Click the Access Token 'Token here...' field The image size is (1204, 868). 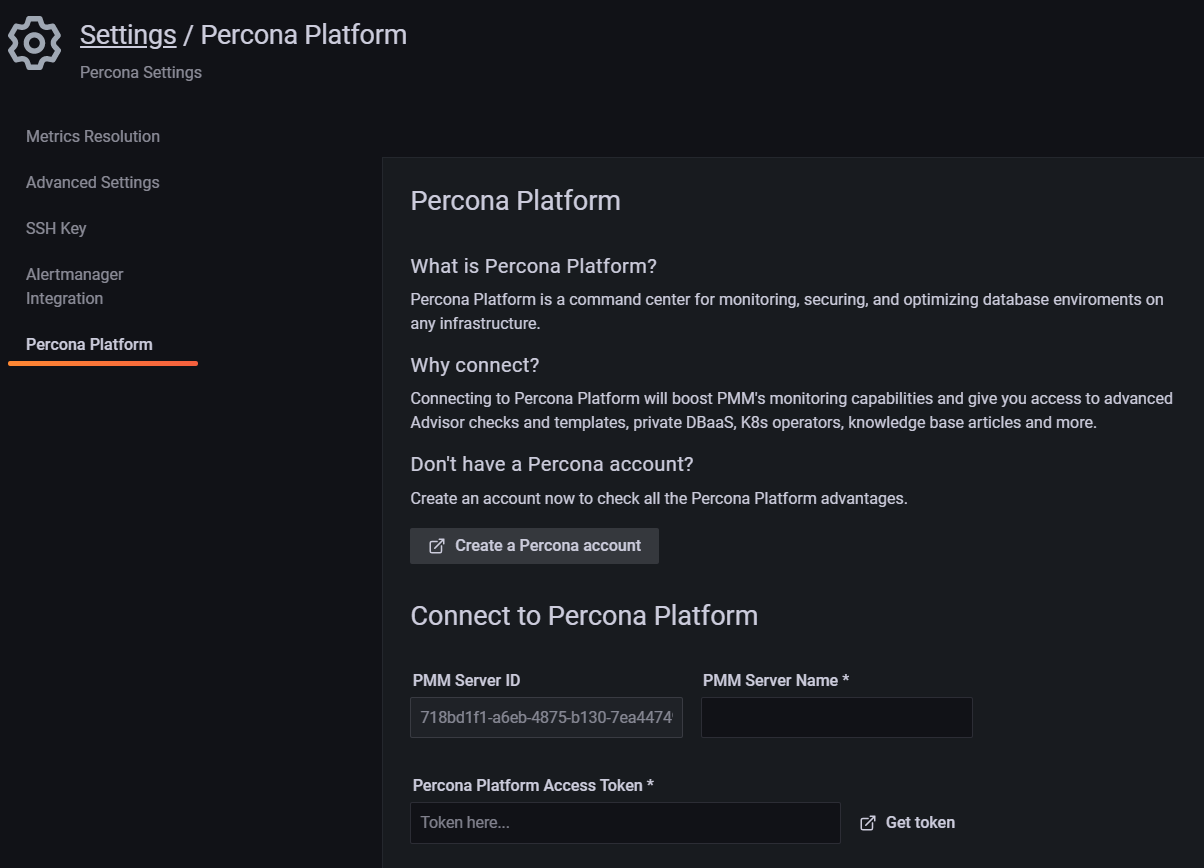[625, 823]
